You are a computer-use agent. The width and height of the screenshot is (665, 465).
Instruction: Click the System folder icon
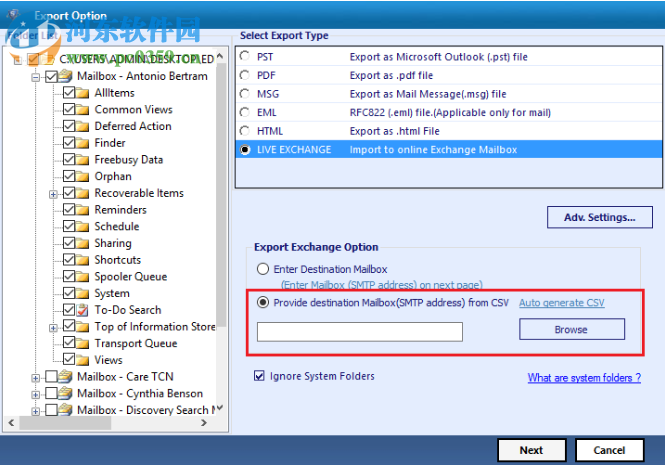point(83,293)
